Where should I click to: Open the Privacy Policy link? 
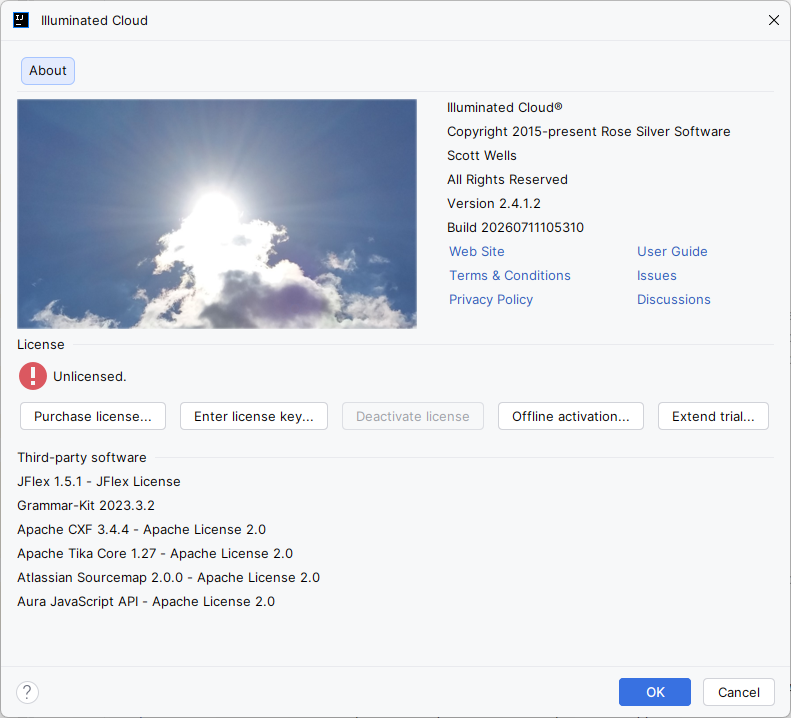pyautogui.click(x=491, y=300)
